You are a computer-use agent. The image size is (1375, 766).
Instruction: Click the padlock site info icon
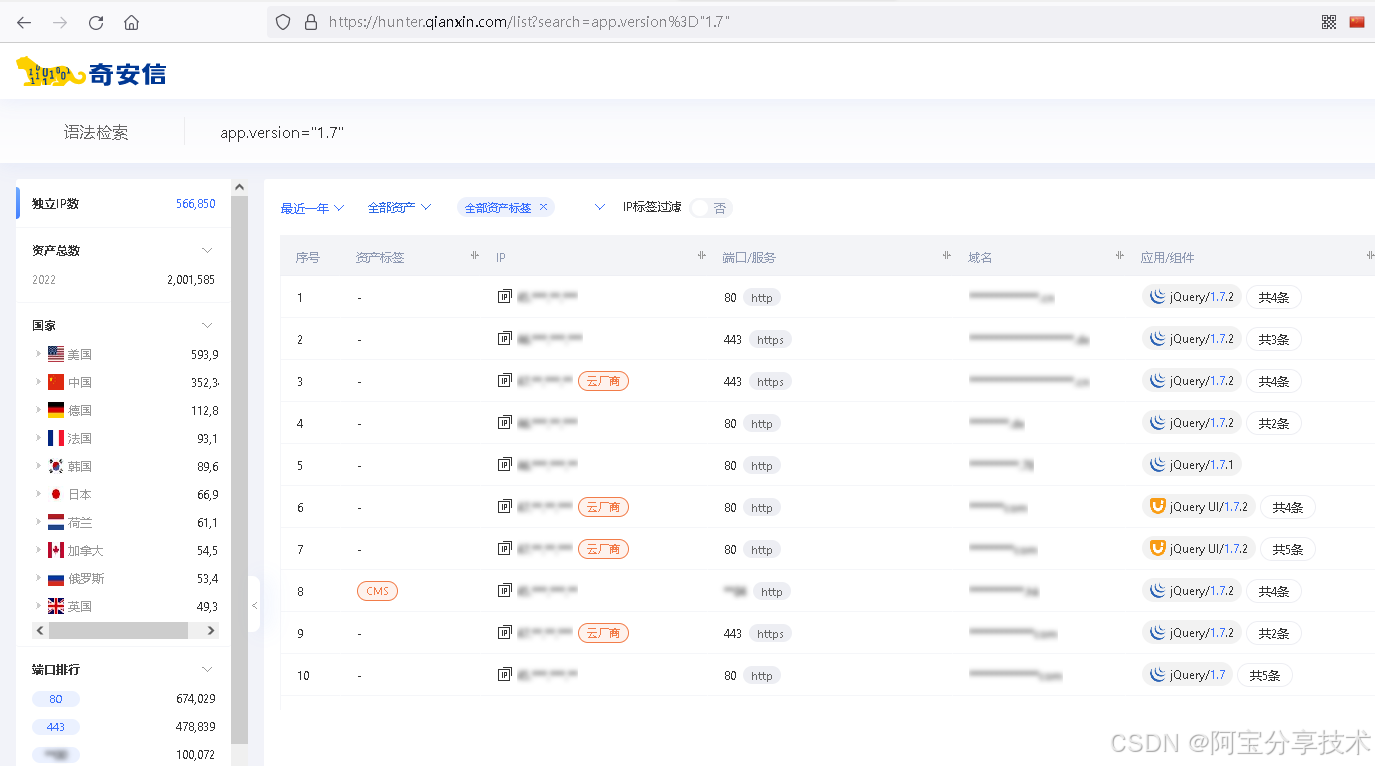(310, 22)
